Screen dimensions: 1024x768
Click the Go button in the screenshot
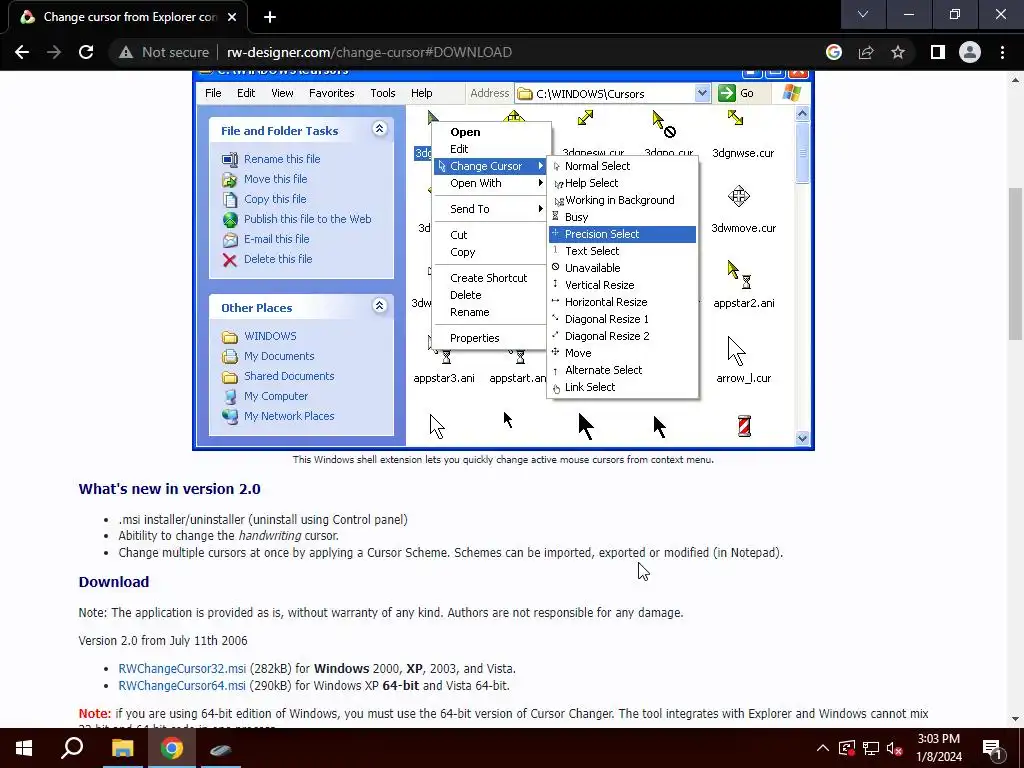[x=737, y=93]
